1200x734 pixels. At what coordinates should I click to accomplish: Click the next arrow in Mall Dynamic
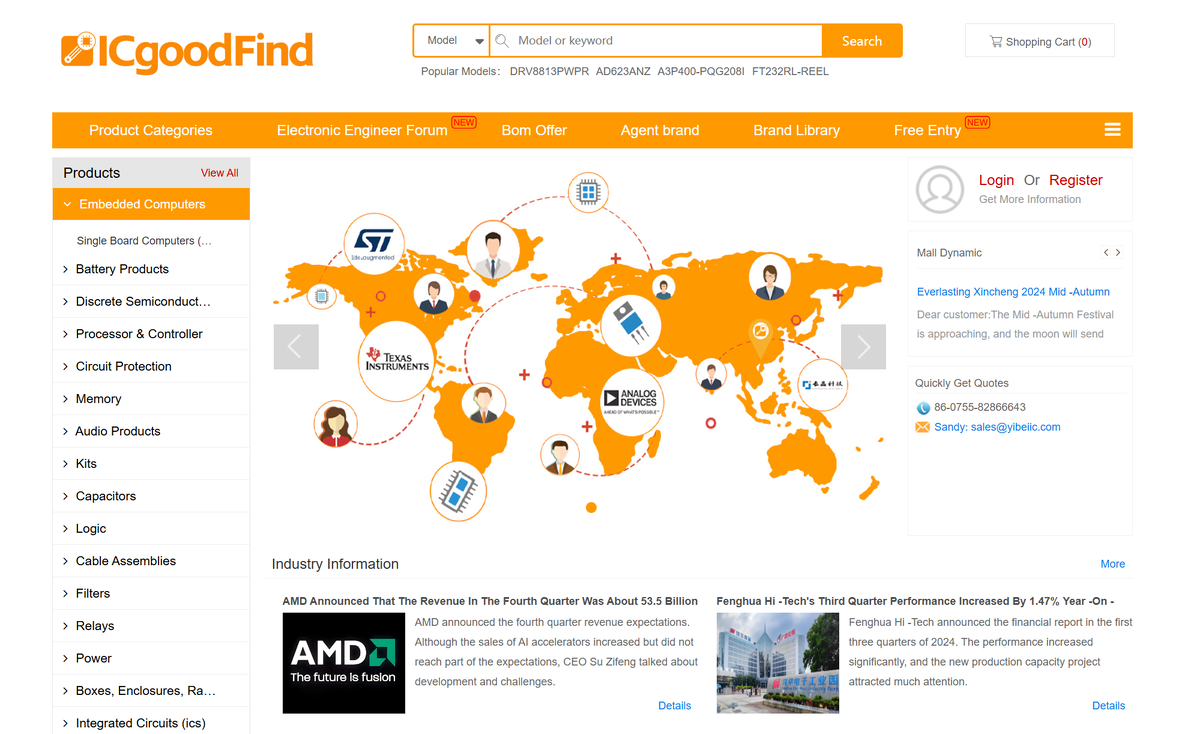click(1118, 253)
